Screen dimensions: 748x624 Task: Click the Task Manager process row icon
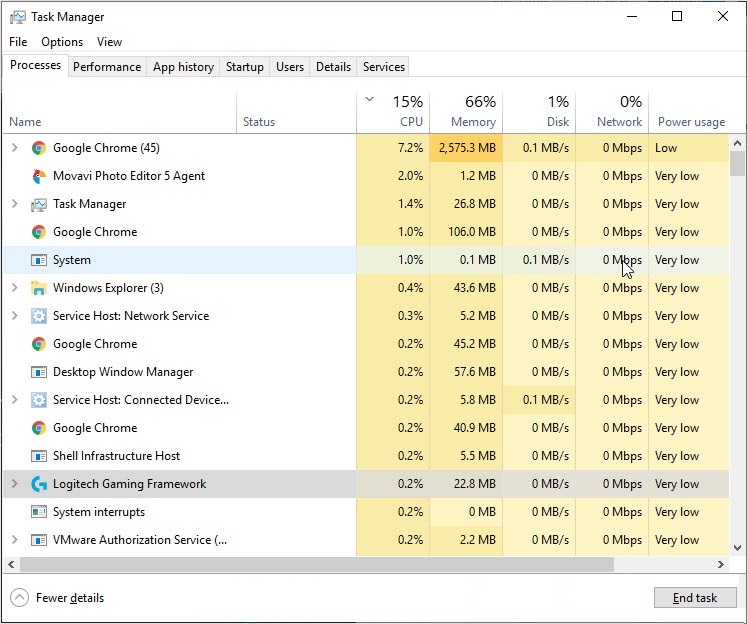coord(39,204)
